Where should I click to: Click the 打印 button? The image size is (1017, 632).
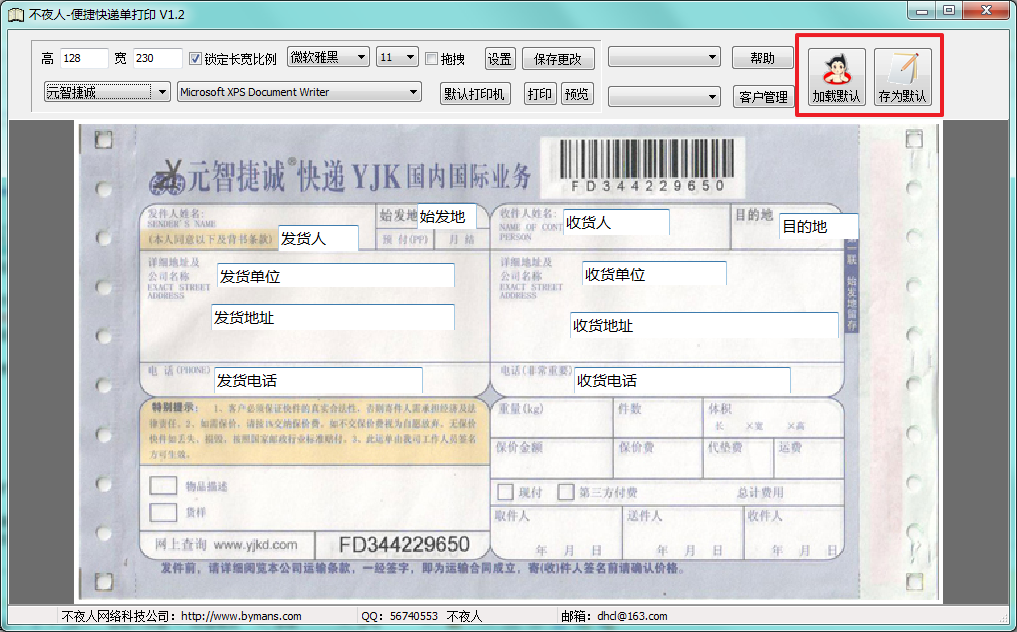(x=540, y=94)
